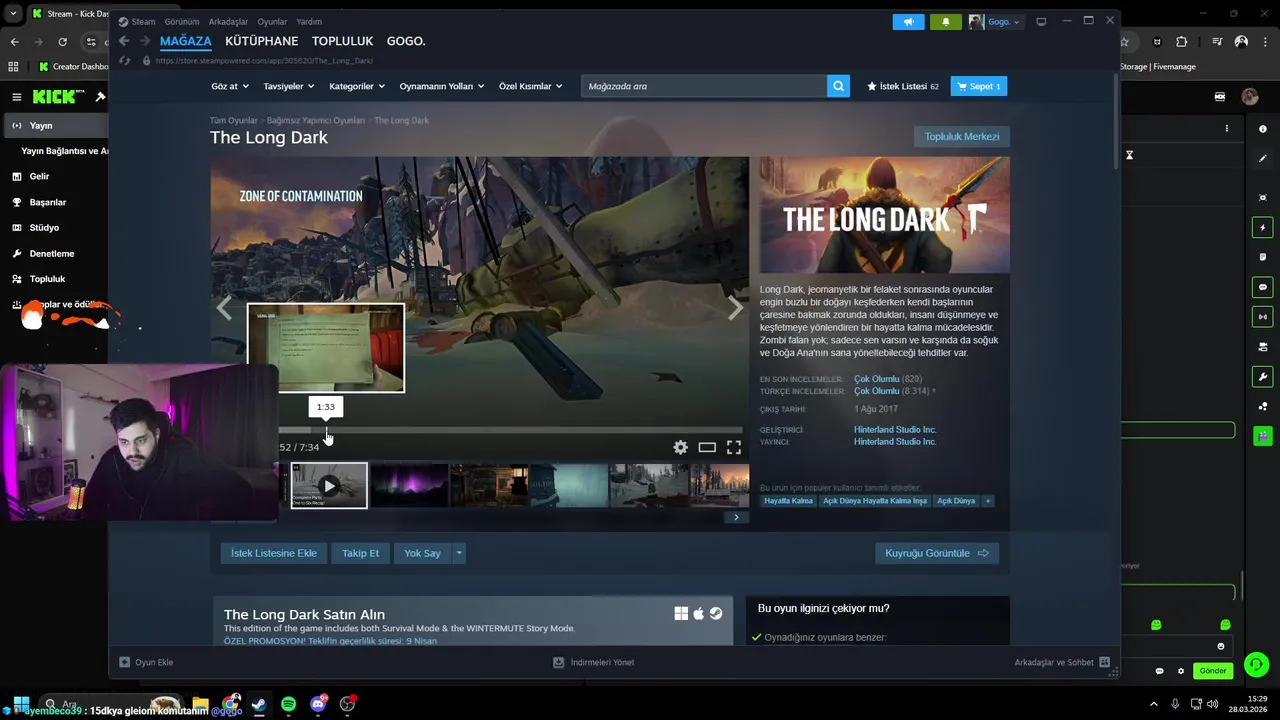
Task: Click Kick lightning bolt panel icon
Action: click(x=1263, y=228)
